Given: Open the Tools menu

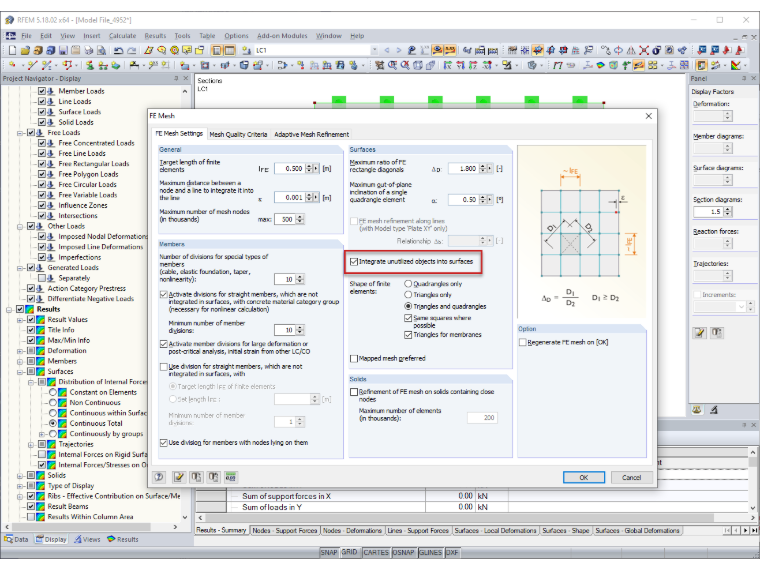Looking at the screenshot, I should pos(182,36).
